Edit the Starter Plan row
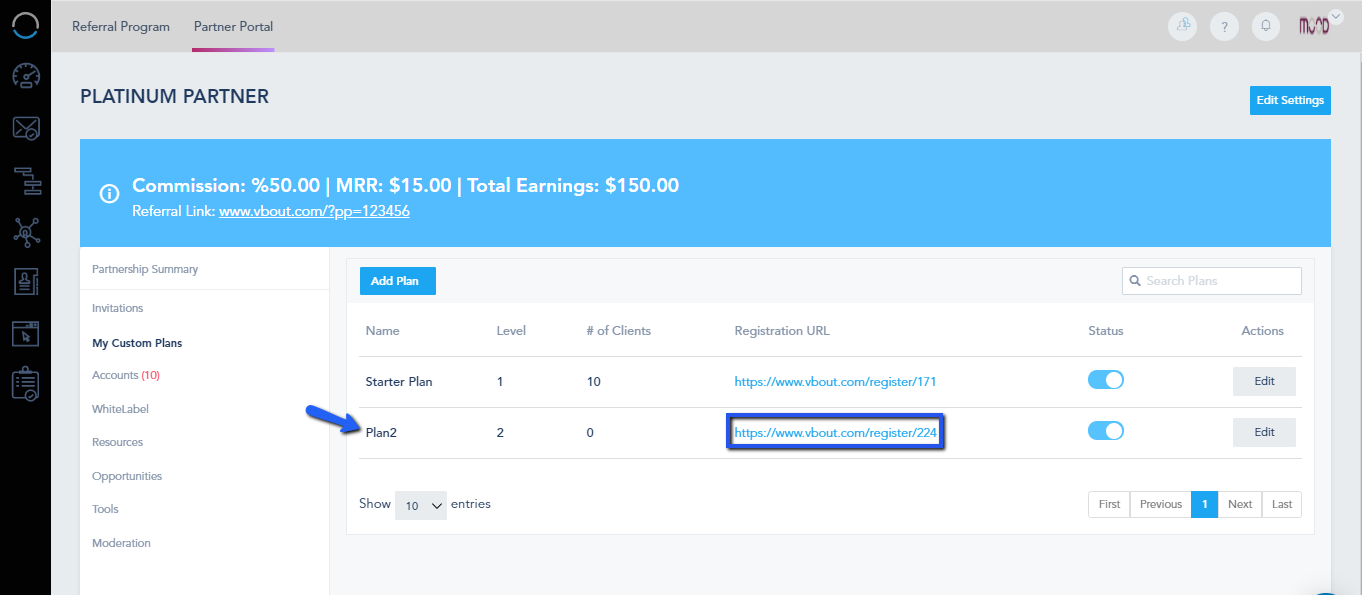 [x=1264, y=381]
